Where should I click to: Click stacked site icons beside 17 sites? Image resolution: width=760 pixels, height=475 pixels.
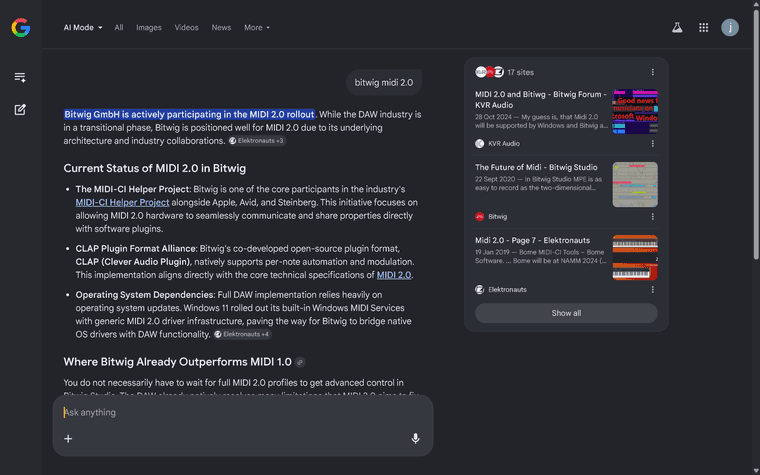[490, 72]
